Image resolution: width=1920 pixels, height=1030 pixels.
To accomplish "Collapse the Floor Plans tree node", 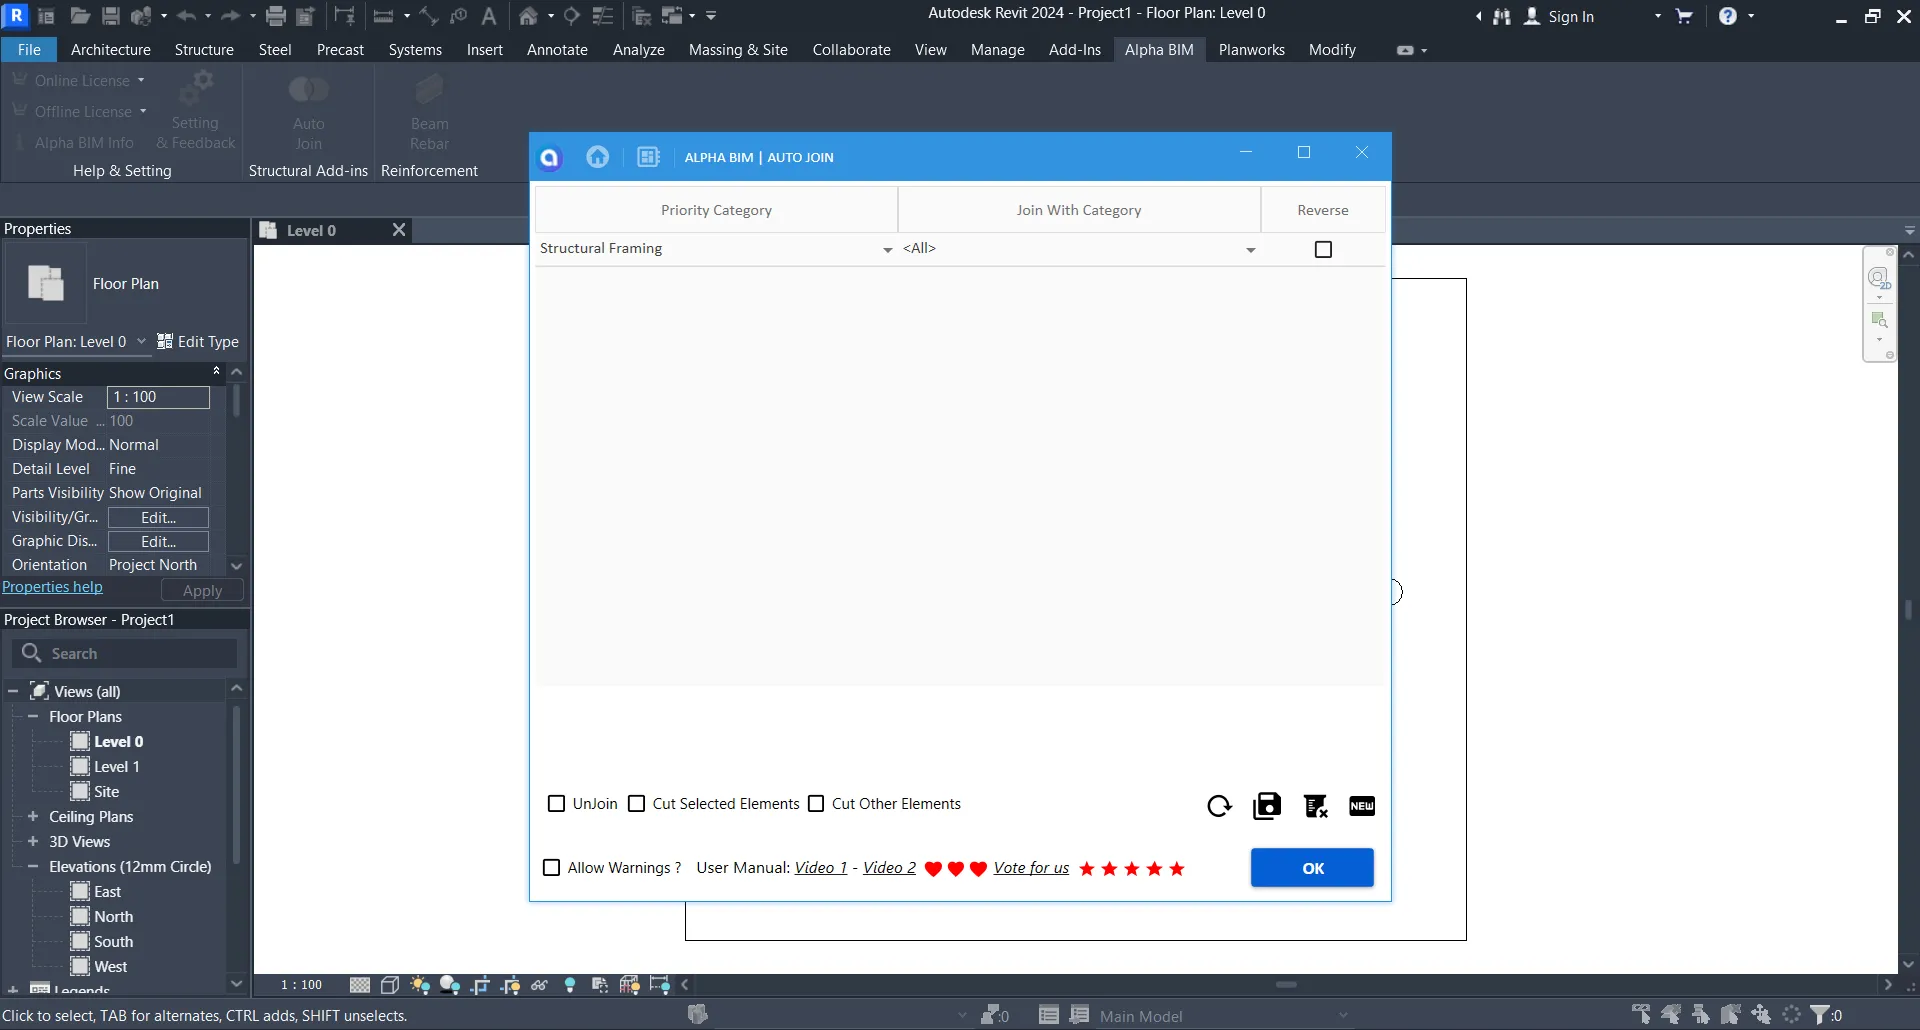I will click(33, 716).
